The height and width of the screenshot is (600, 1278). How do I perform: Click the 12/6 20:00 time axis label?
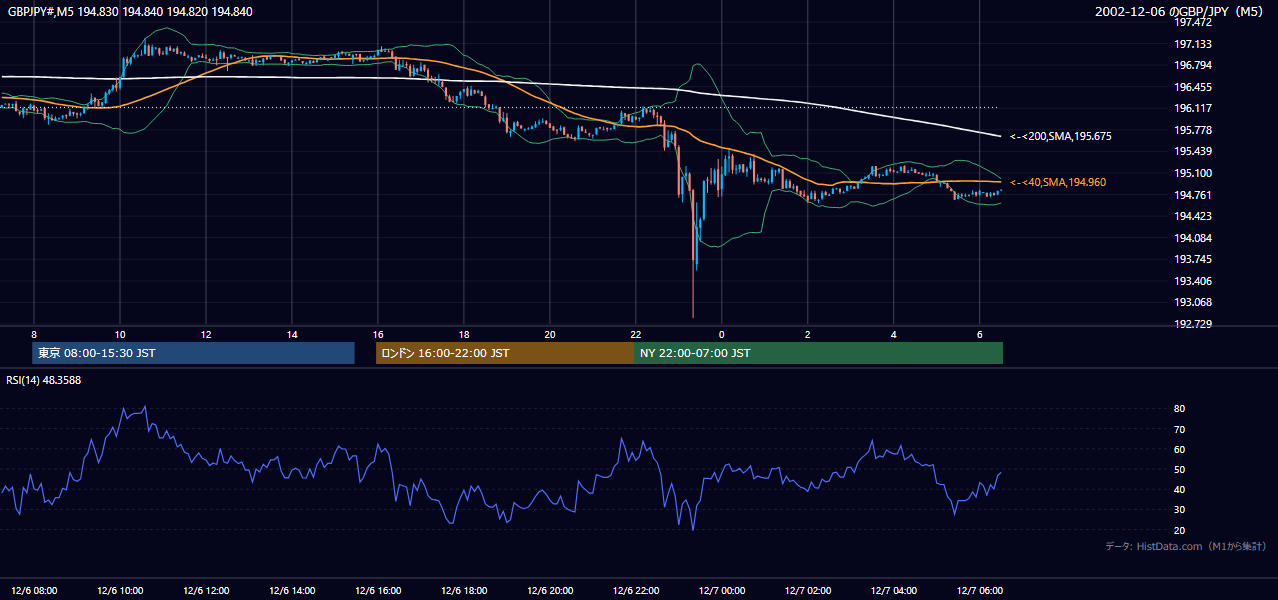[550, 590]
